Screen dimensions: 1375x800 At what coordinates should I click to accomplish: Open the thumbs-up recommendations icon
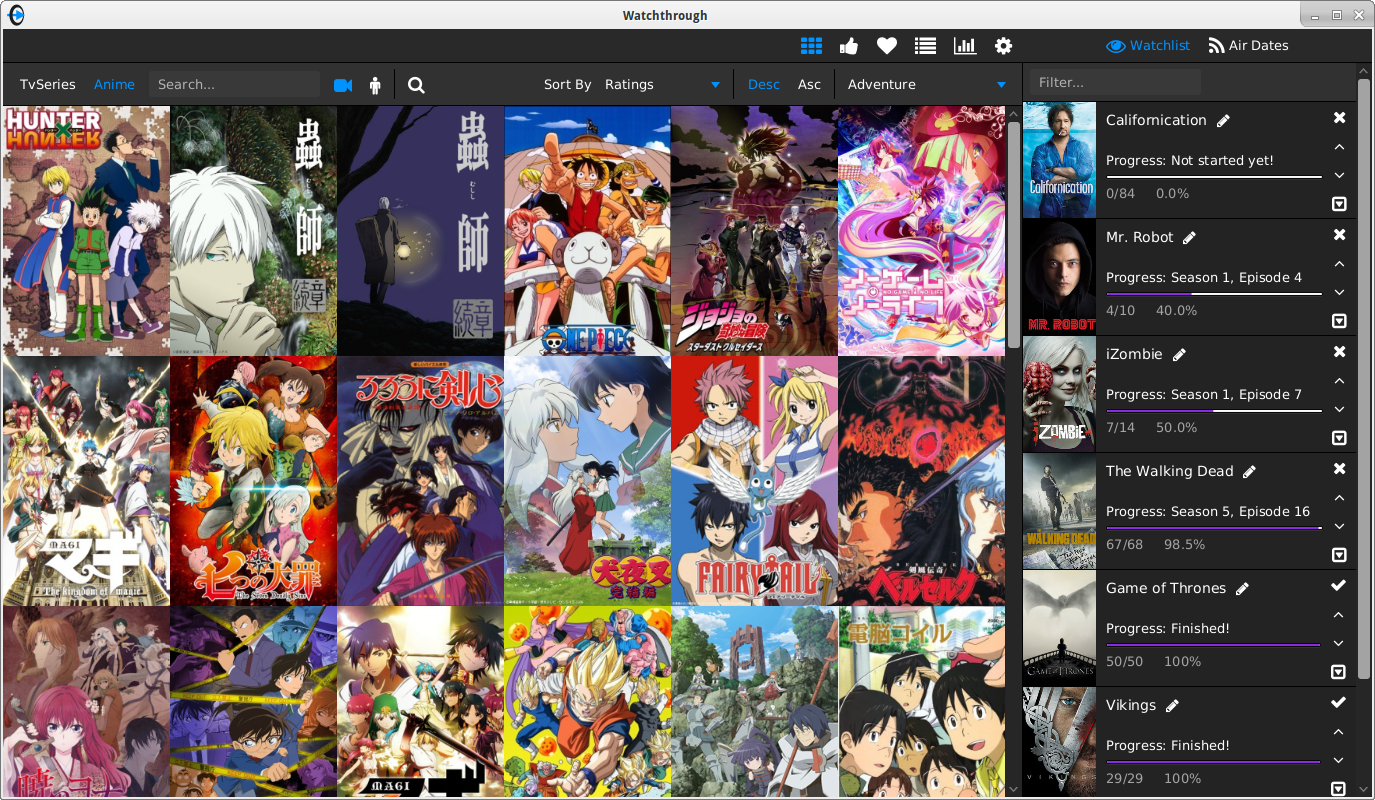(849, 46)
